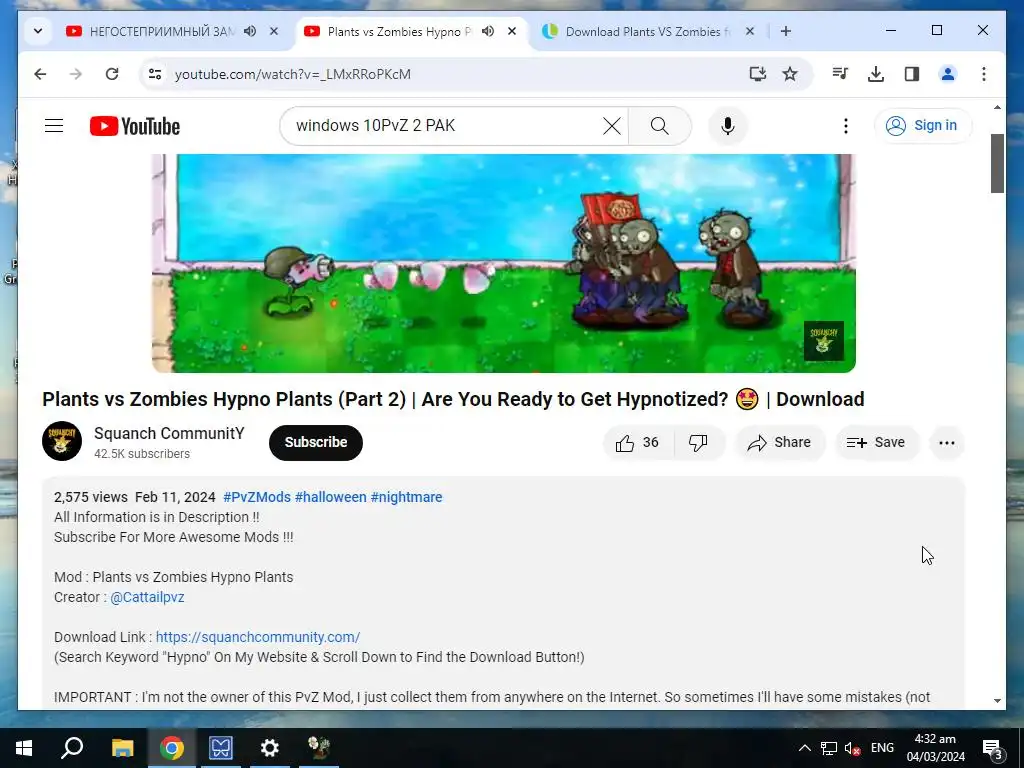Screen dimensions: 1024x768
Task: Click the Squanch watermark on the video
Action: pyautogui.click(x=824, y=341)
